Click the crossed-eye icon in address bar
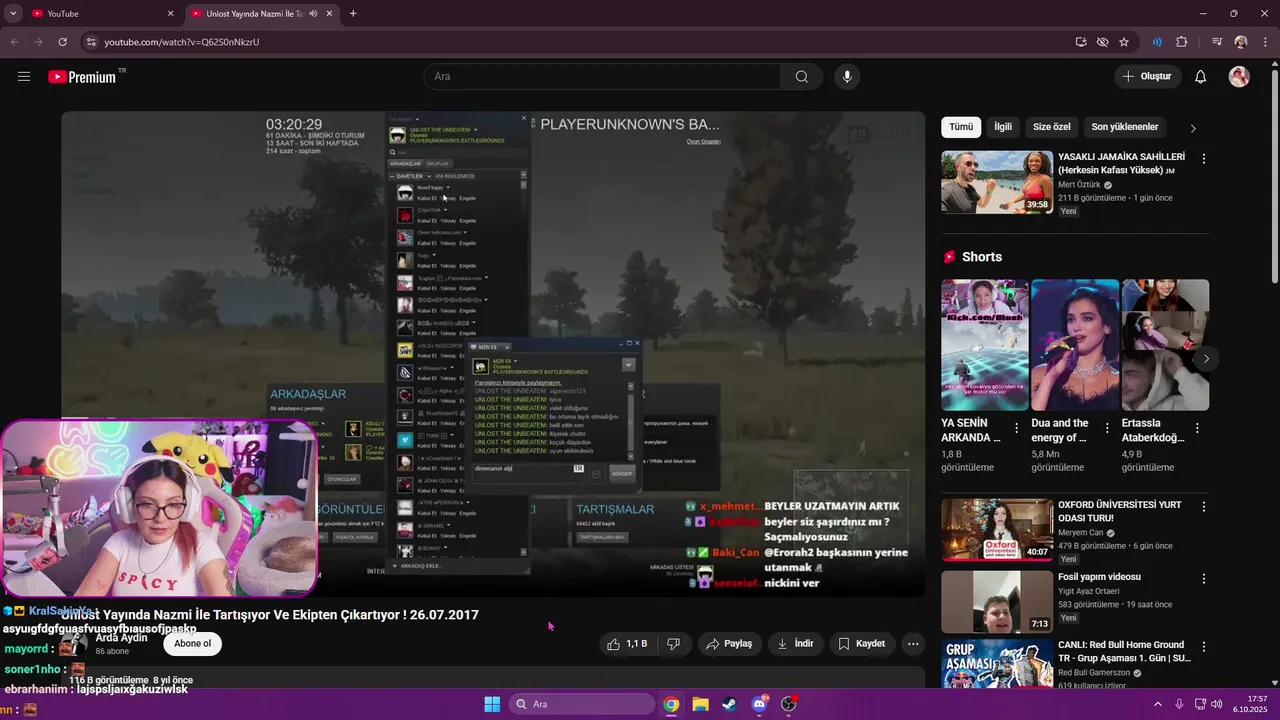 pos(1102,42)
